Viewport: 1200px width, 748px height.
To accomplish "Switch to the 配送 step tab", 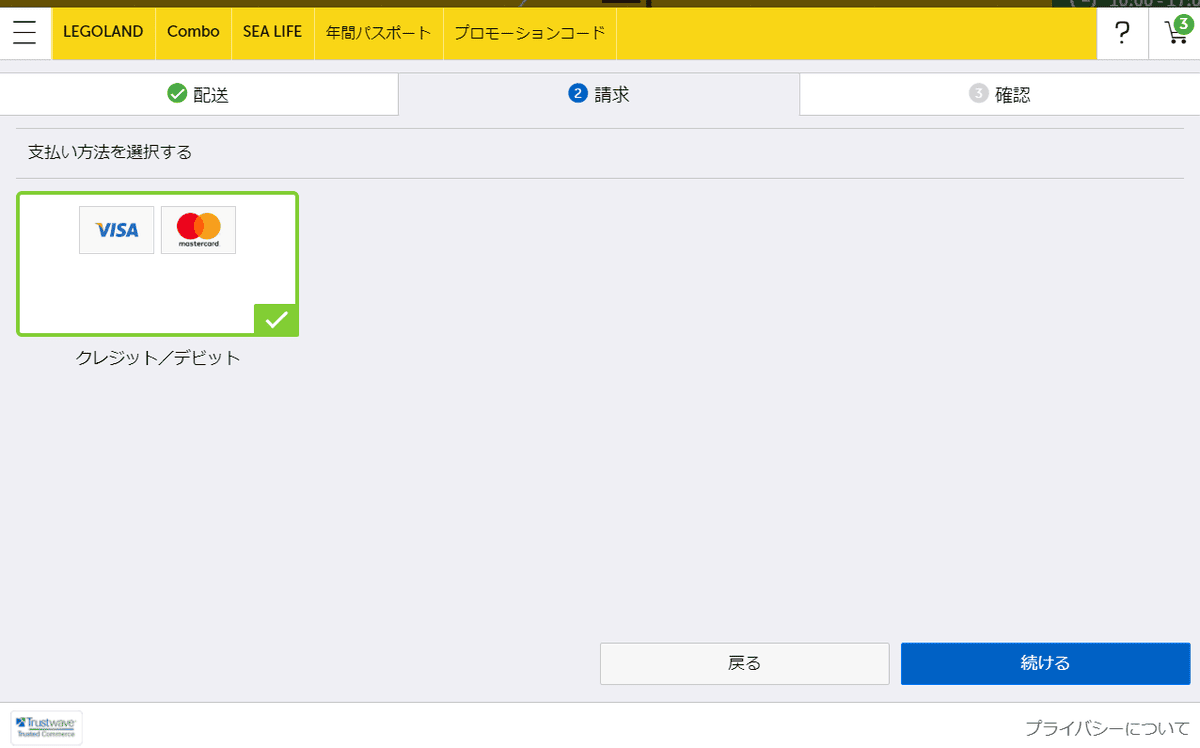I will click(x=199, y=93).
